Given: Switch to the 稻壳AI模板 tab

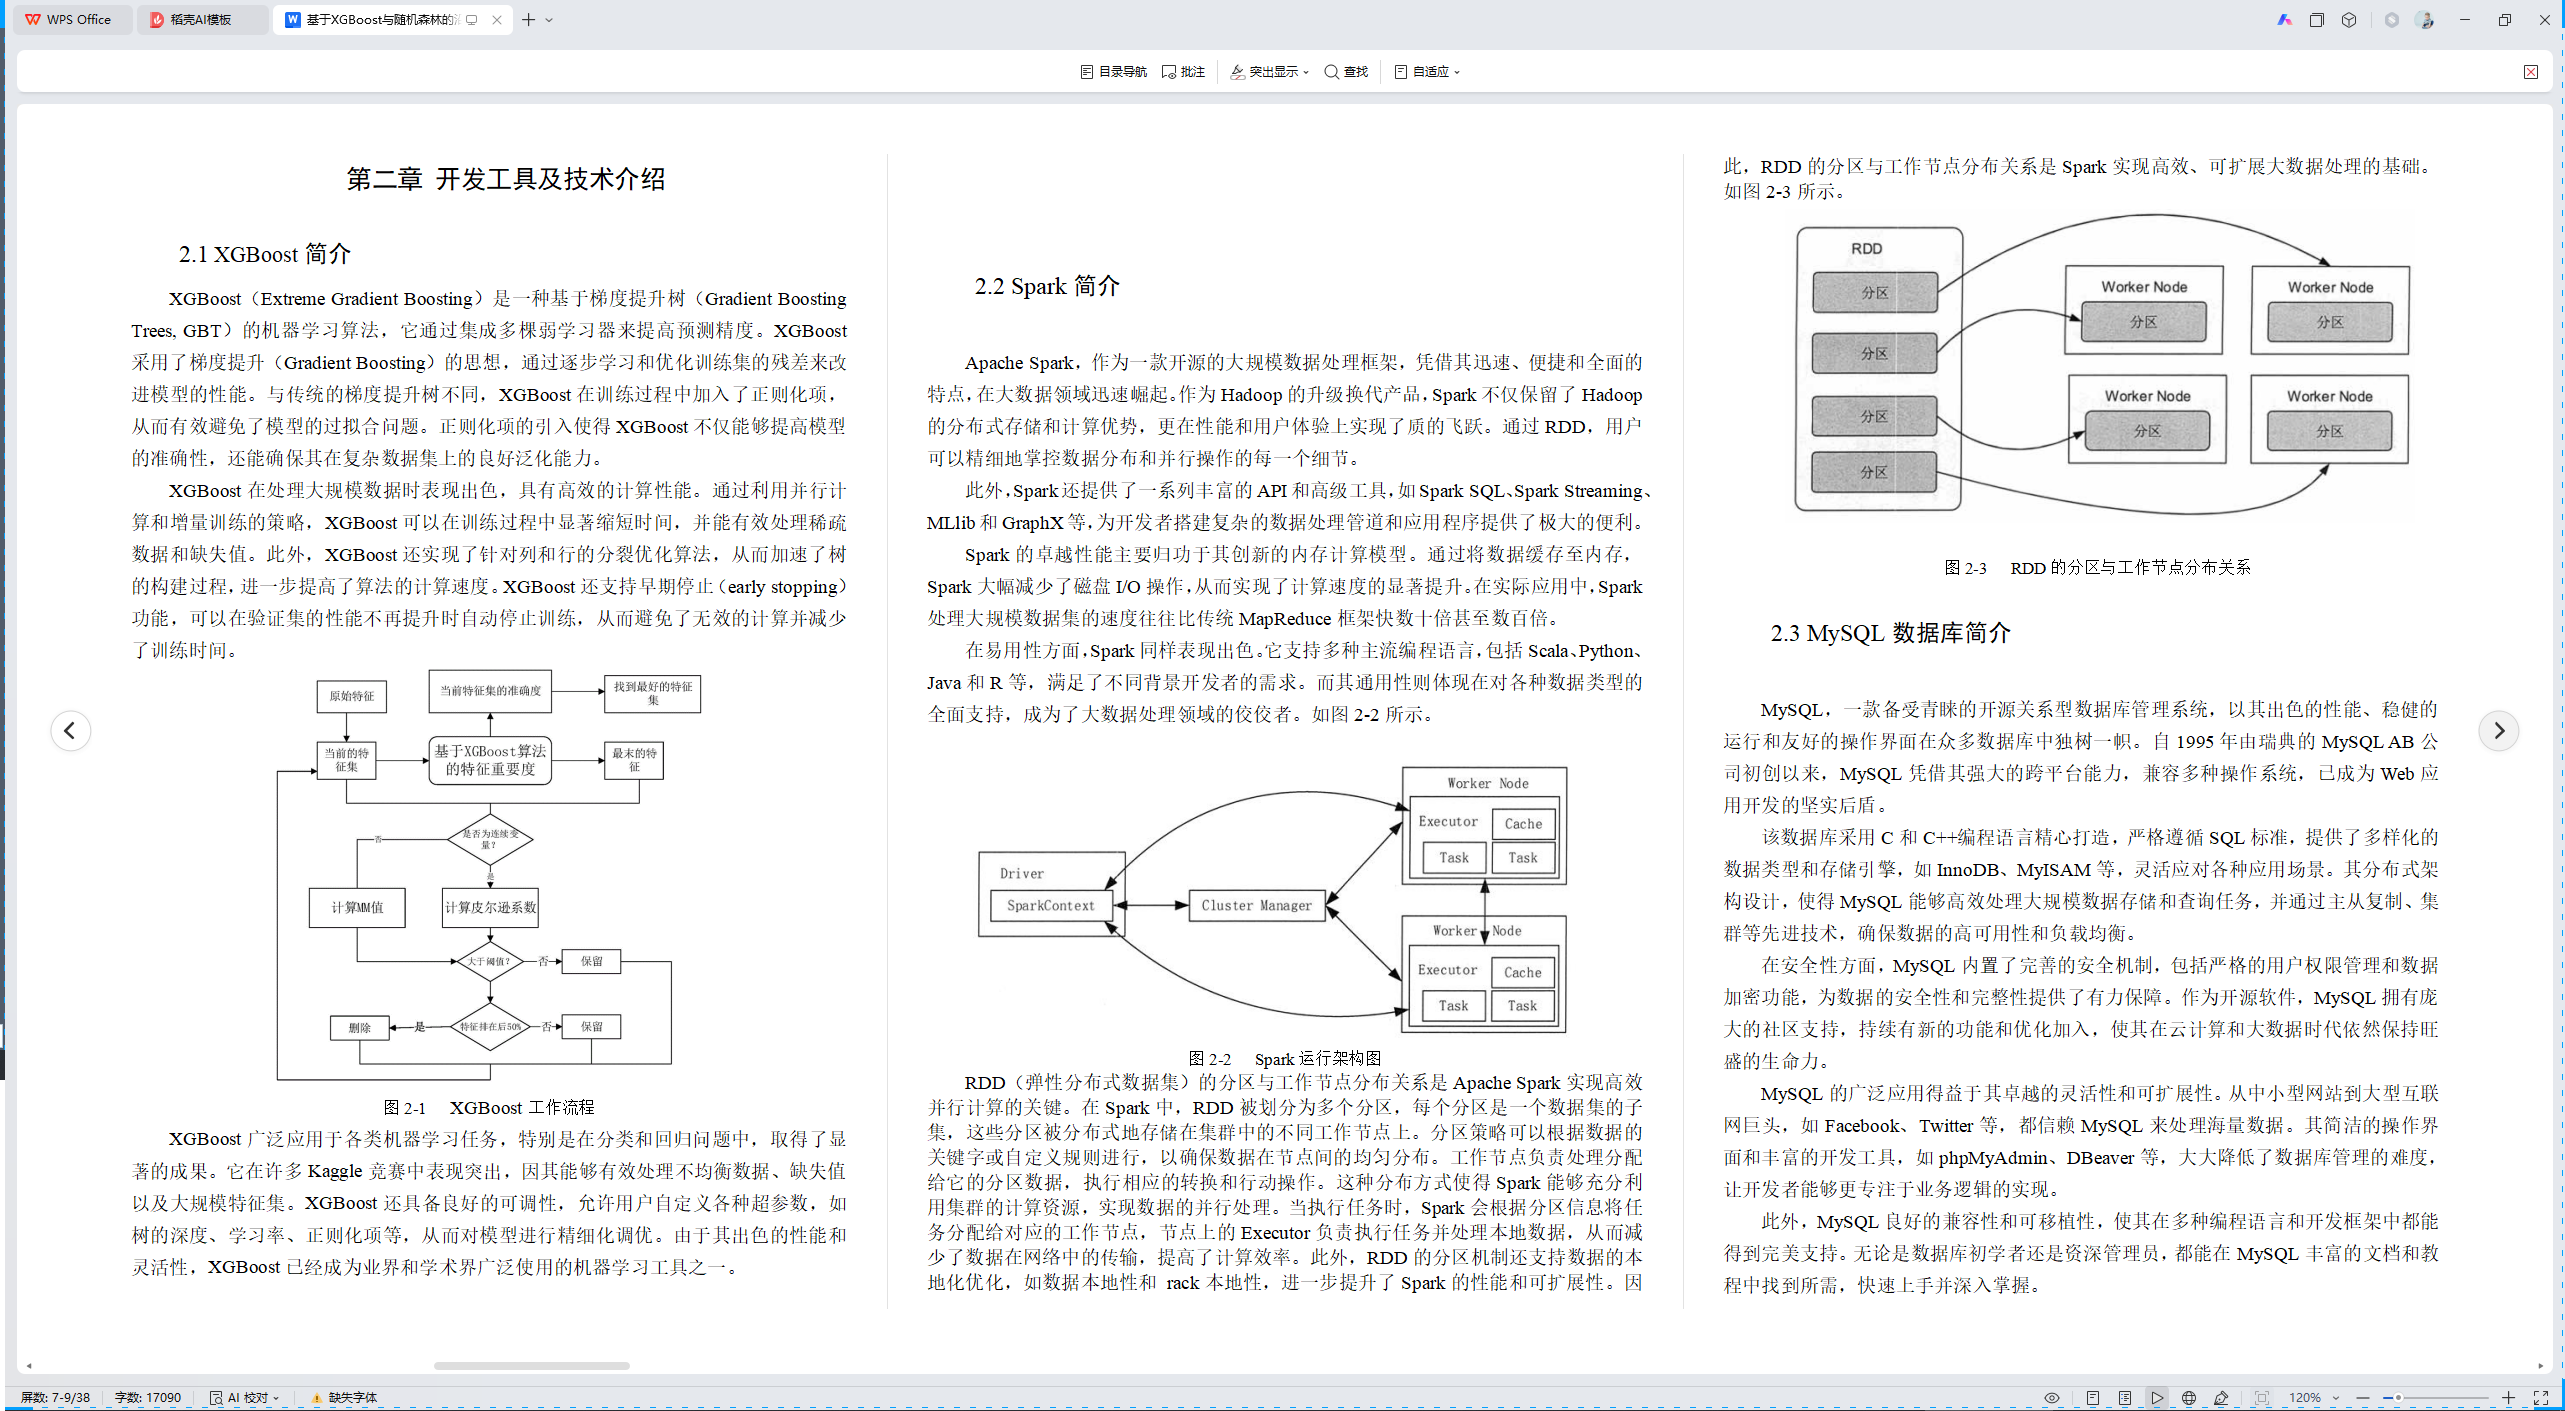Looking at the screenshot, I should 201,19.
